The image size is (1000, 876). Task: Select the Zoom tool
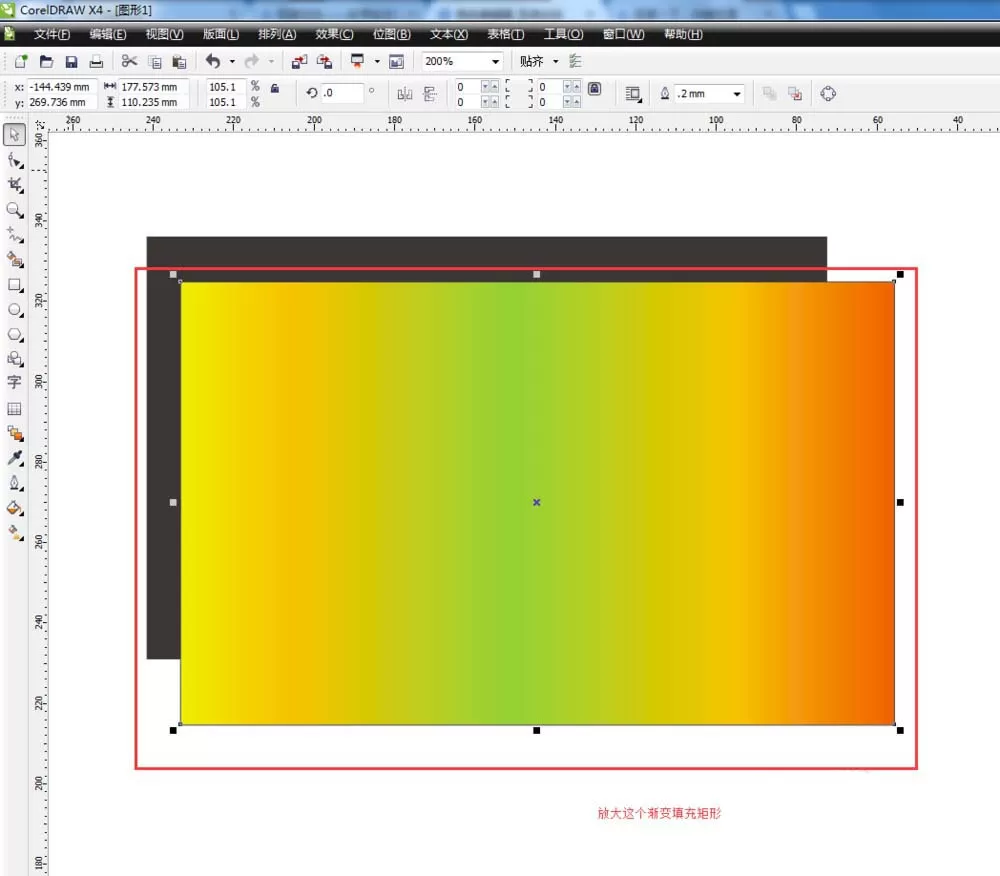[15, 210]
